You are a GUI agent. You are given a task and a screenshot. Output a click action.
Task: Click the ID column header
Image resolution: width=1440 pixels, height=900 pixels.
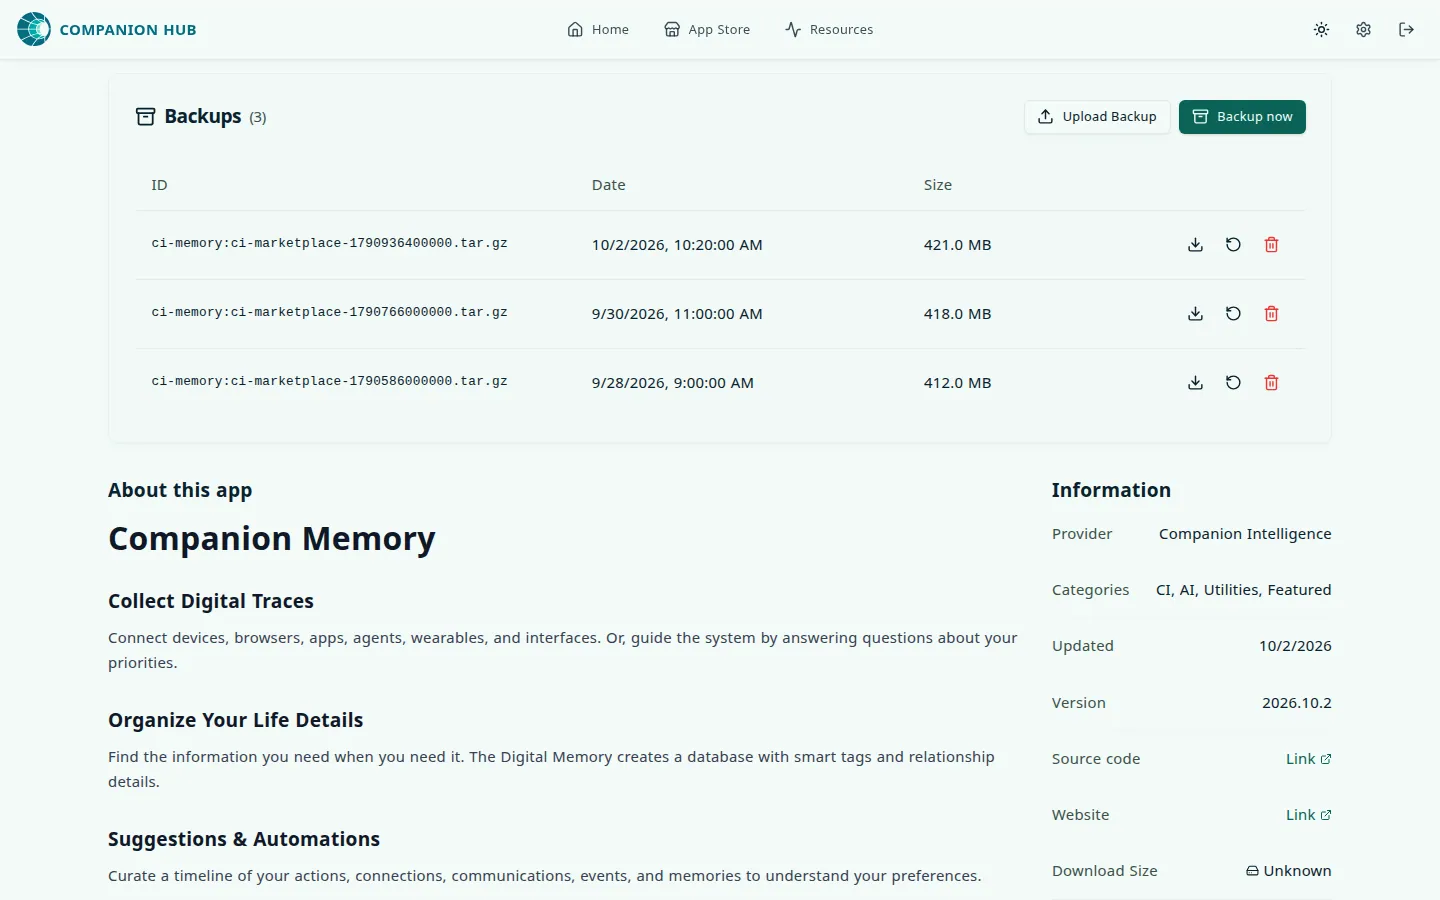coord(159,185)
